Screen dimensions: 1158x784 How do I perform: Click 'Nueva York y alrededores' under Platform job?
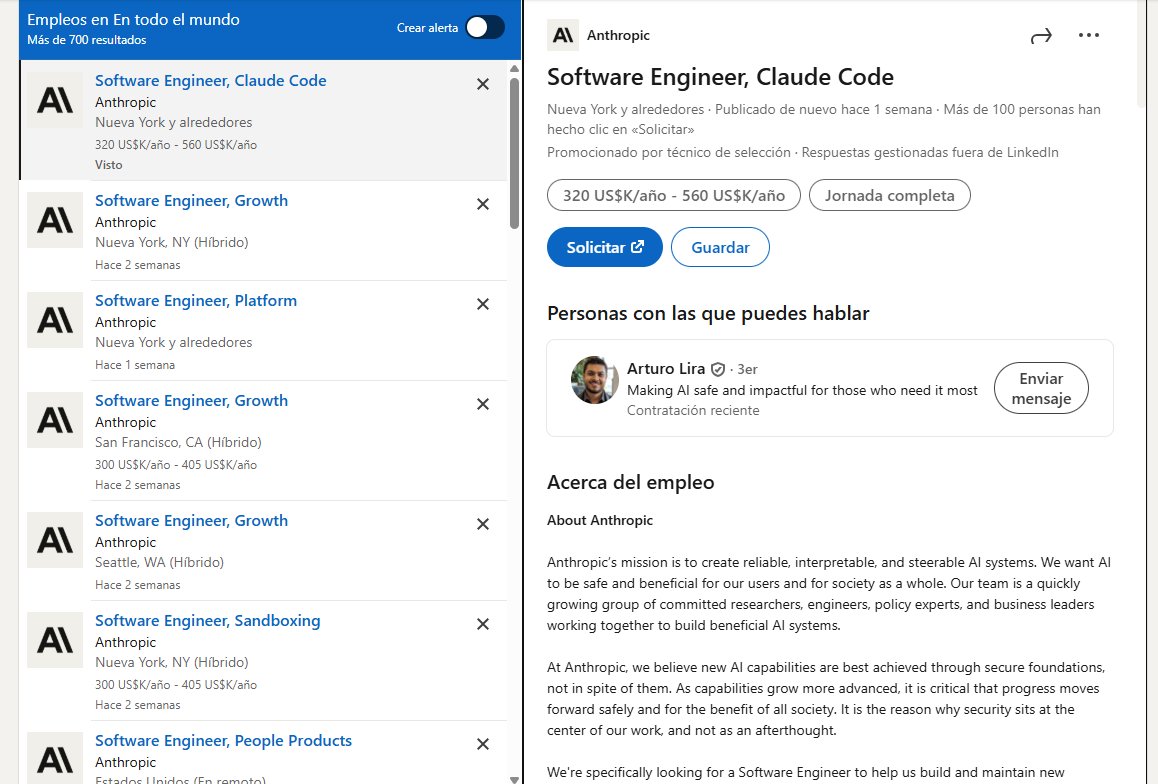tap(174, 343)
